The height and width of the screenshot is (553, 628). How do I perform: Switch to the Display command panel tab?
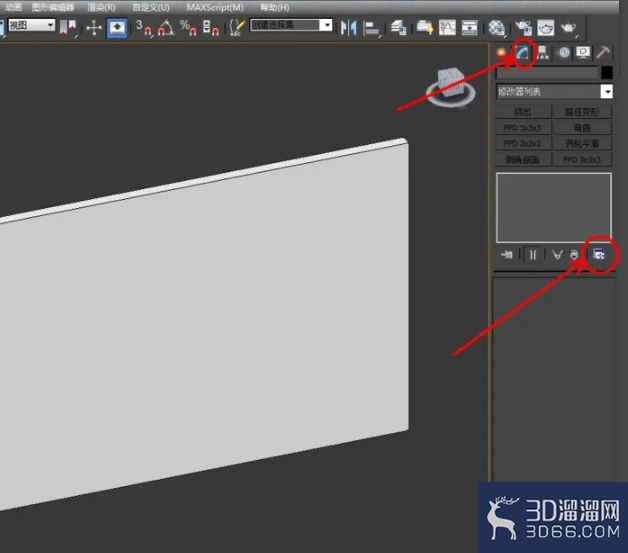[x=583, y=52]
